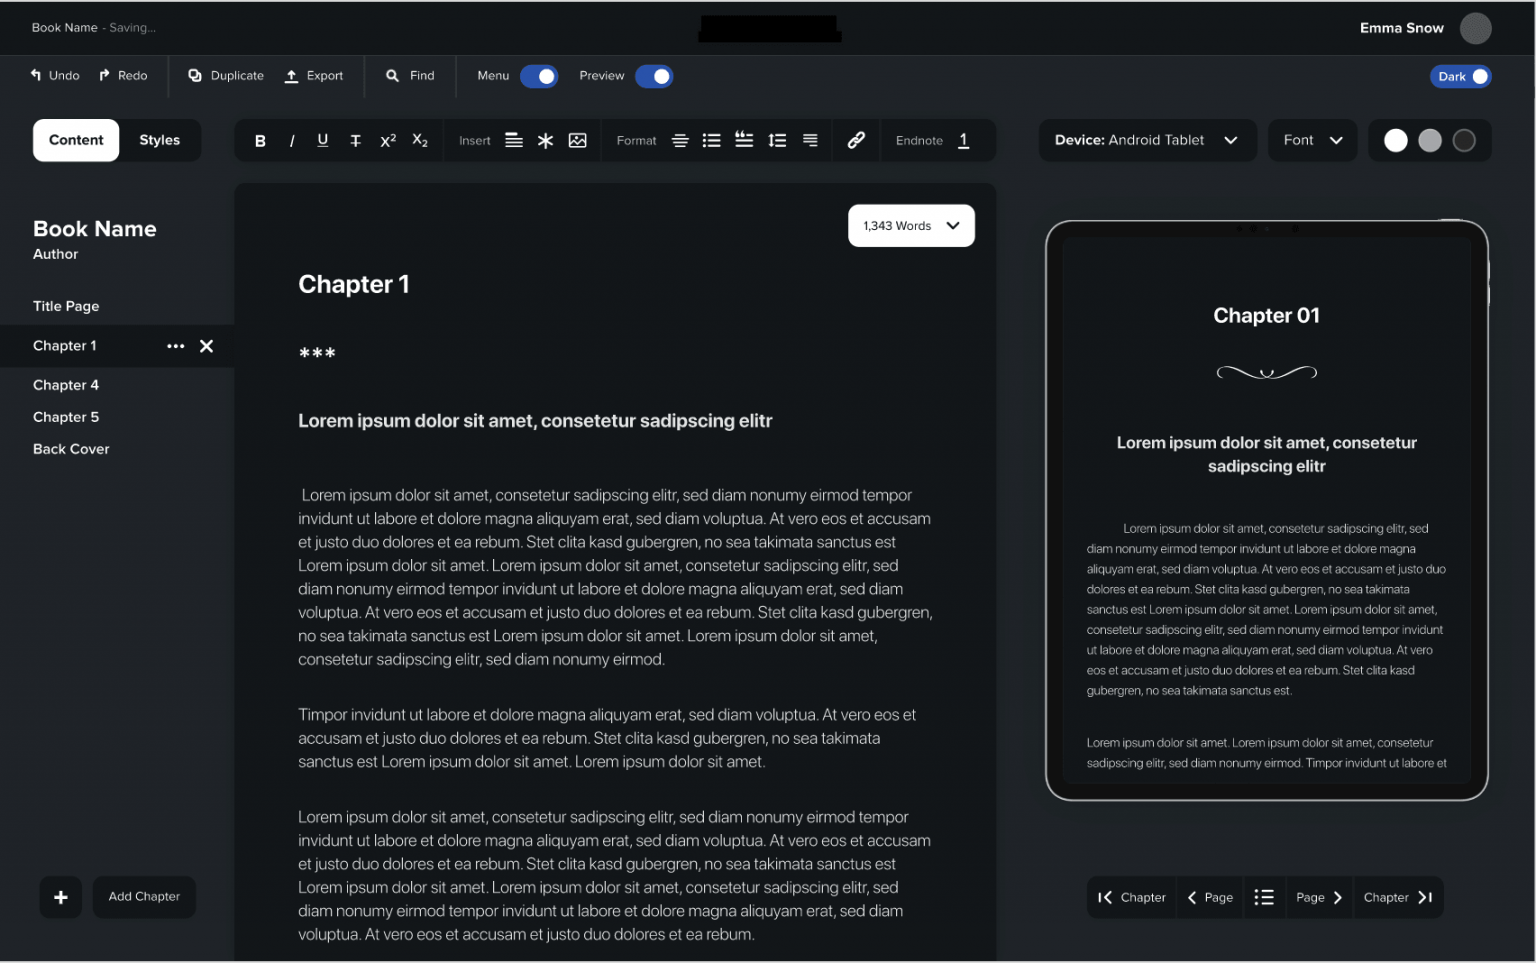Switch to the Styles tab
Screen dimensions: 1536x963
point(159,140)
